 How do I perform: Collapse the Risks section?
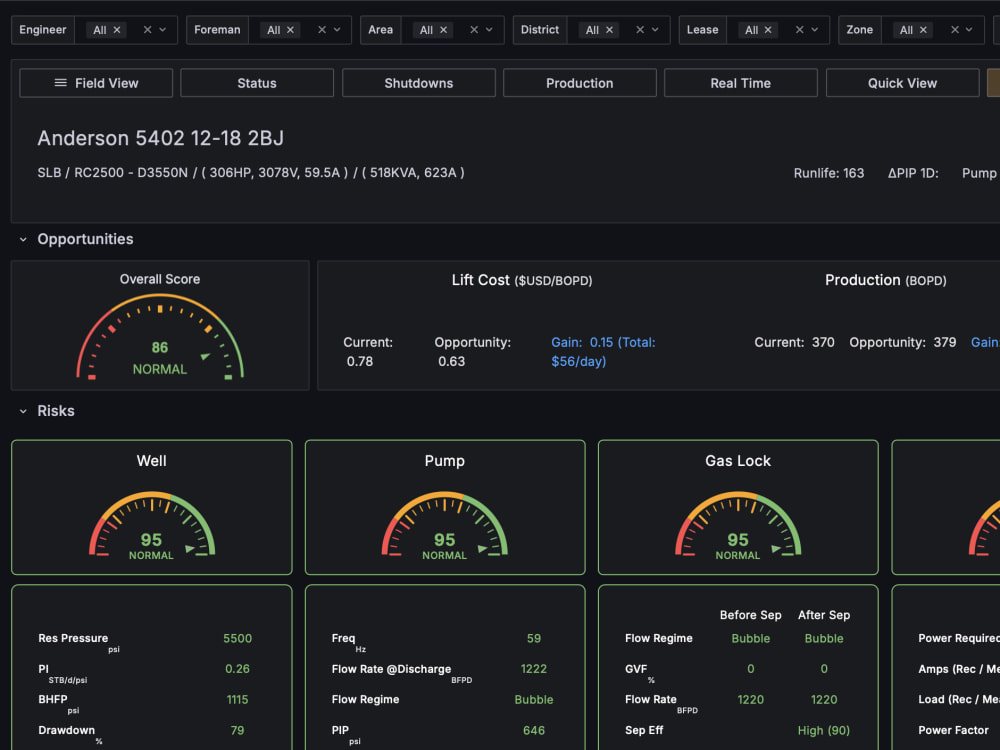pyautogui.click(x=23, y=411)
